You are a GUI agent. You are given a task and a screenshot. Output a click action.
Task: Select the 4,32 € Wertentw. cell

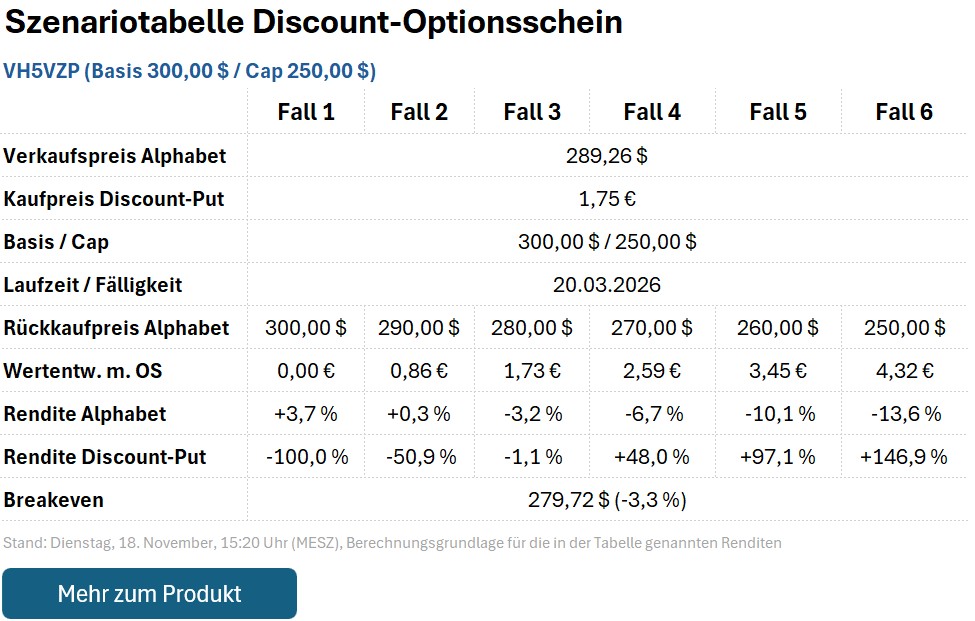tap(902, 370)
